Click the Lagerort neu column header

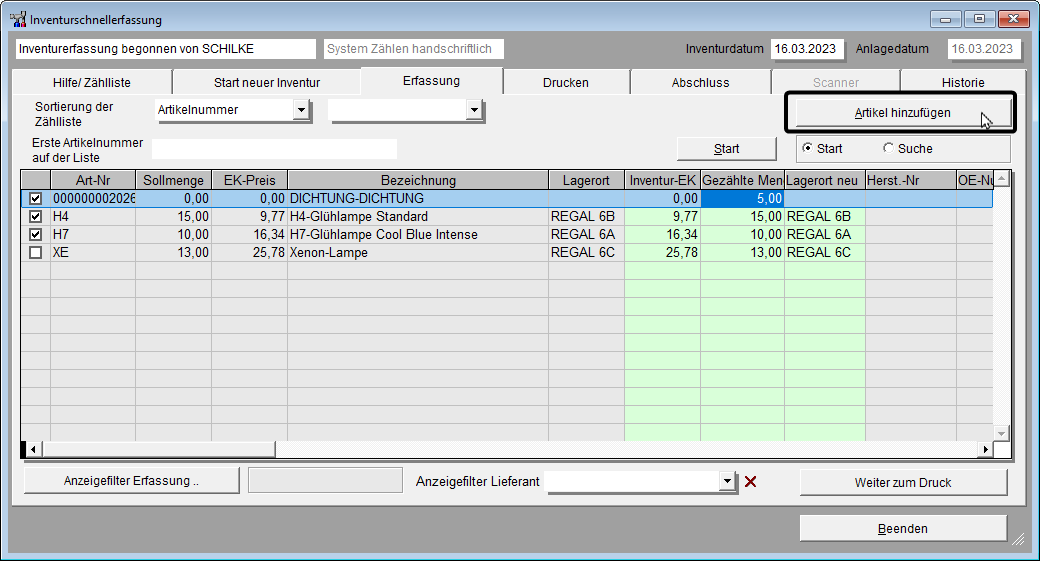[824, 180]
